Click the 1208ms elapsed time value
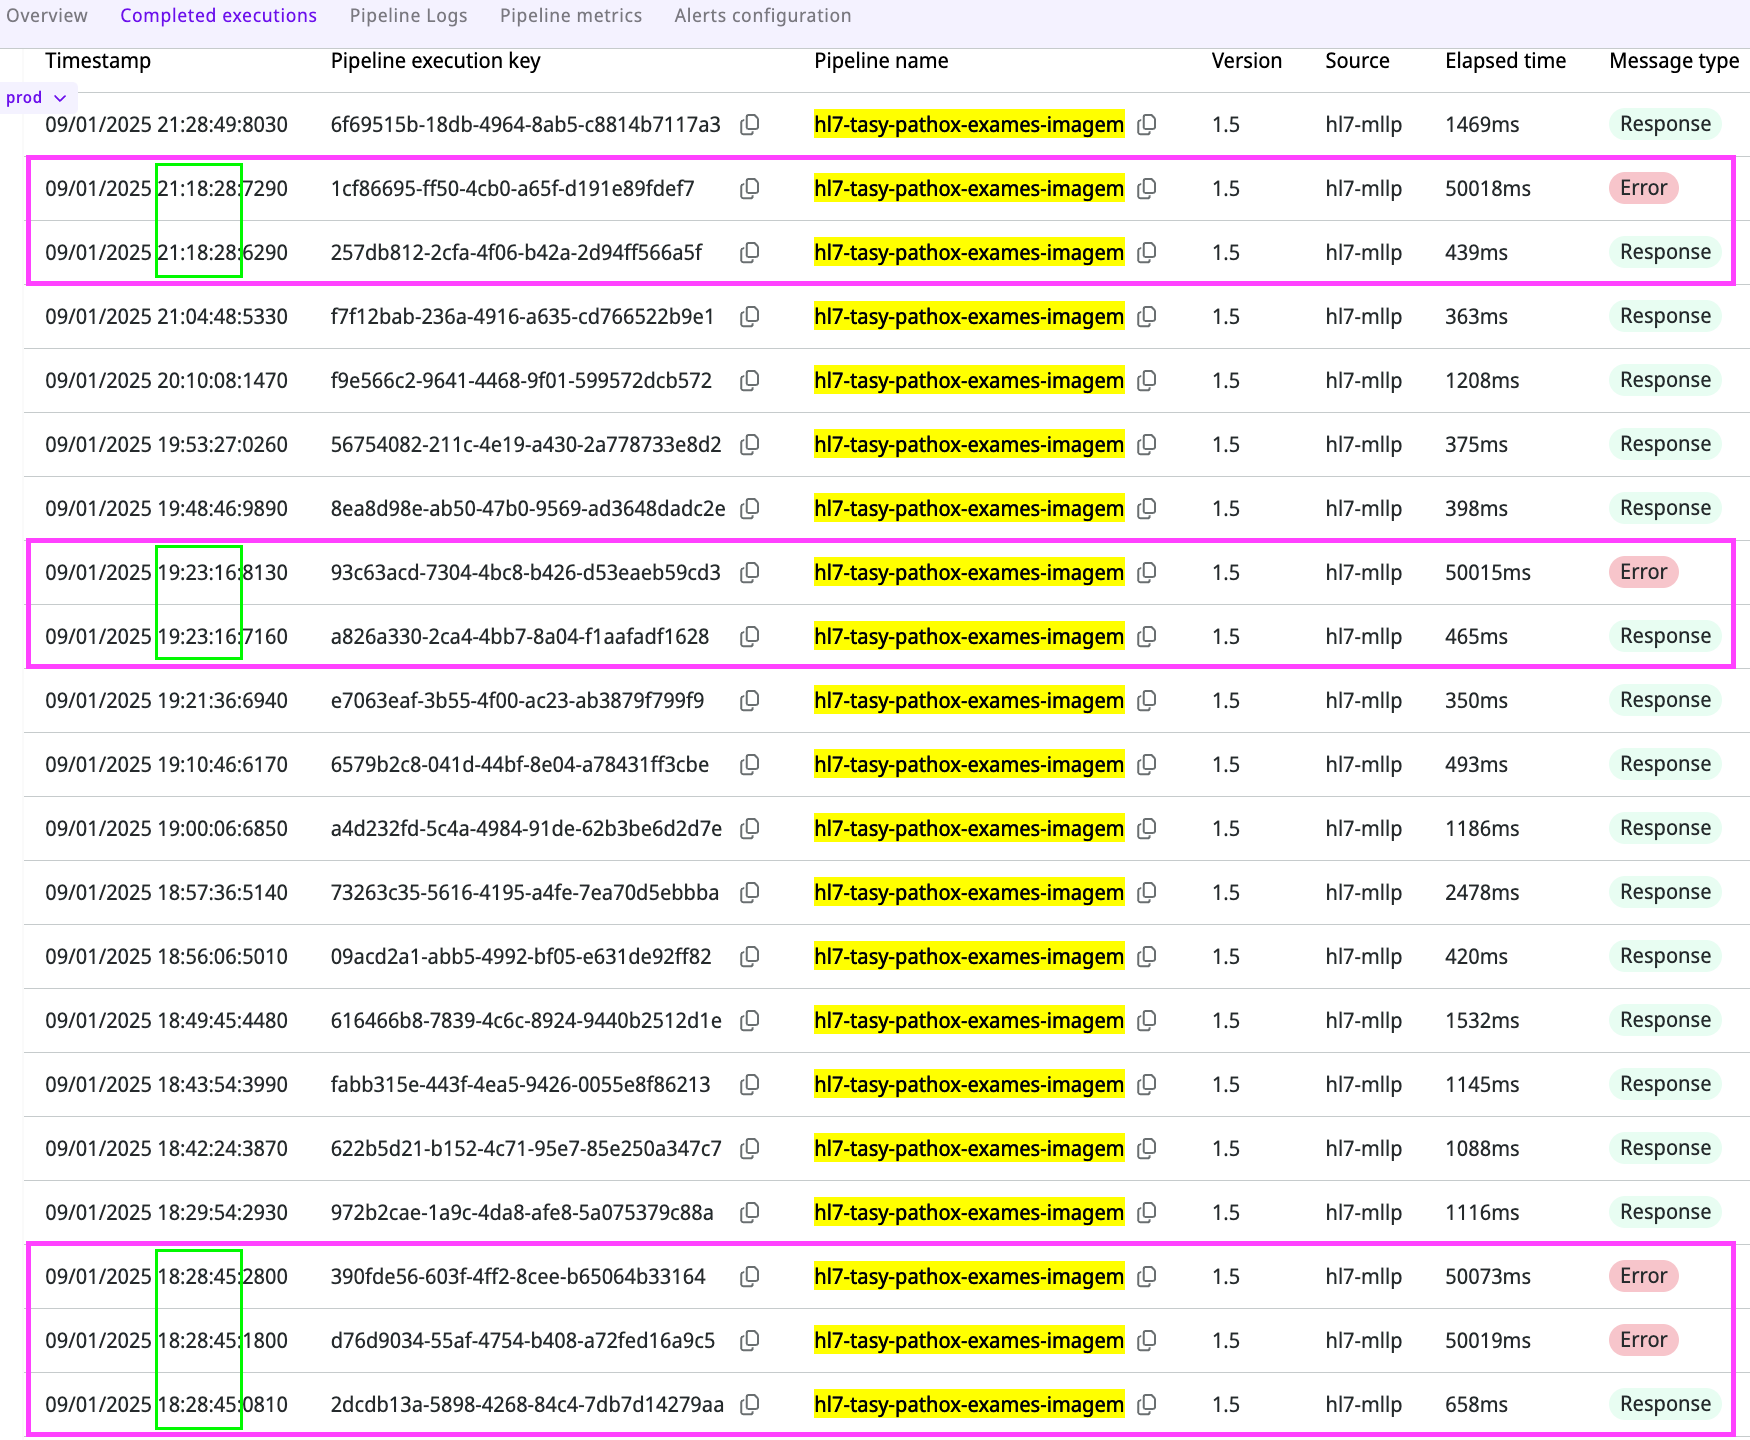1750x1440 pixels. click(1482, 381)
